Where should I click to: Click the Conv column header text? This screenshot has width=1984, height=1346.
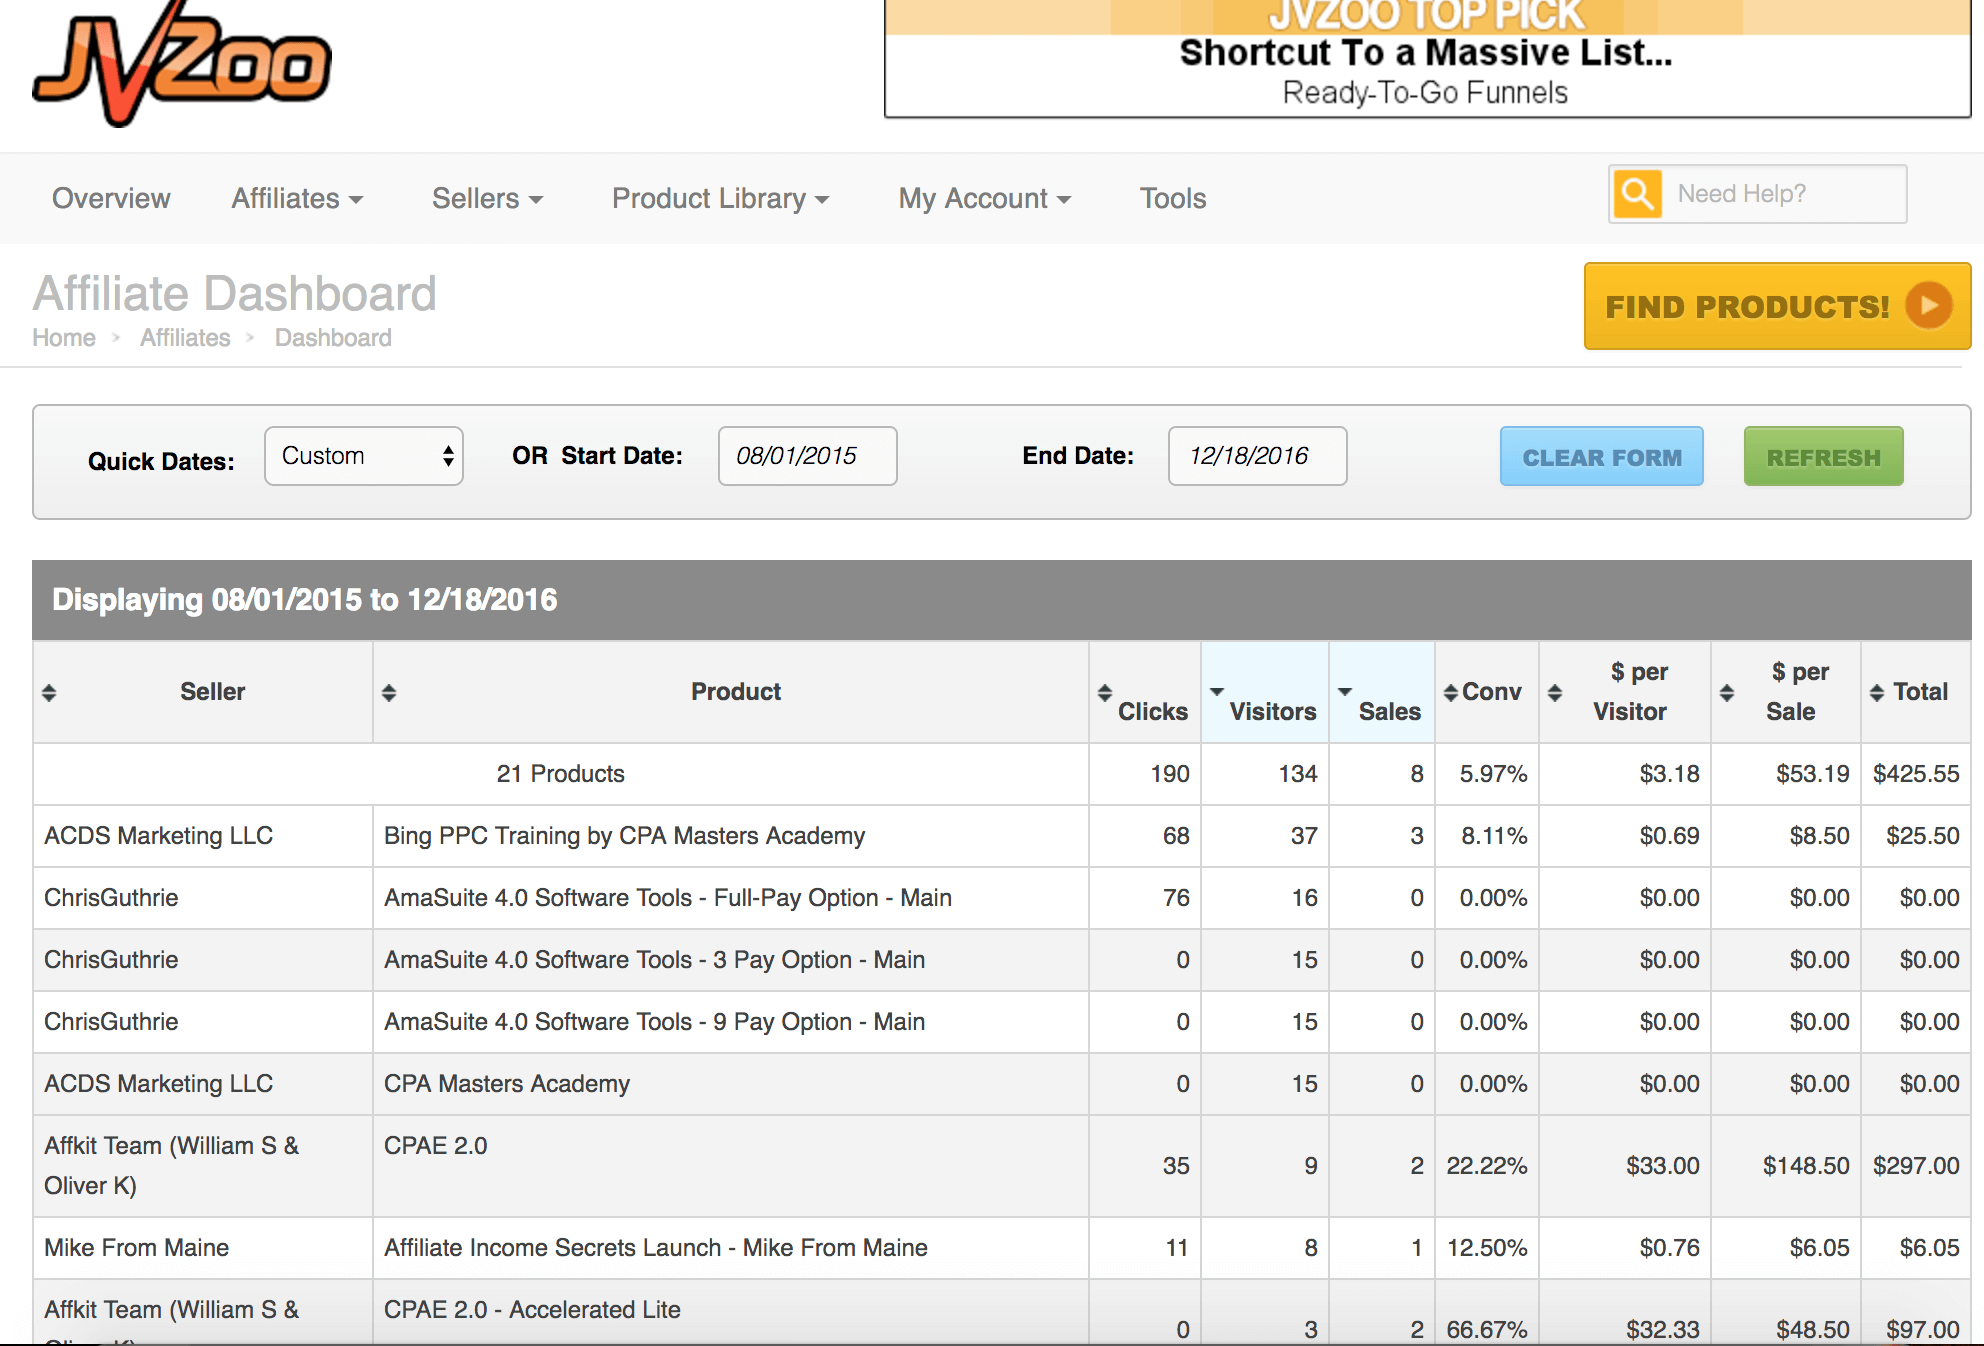tap(1492, 692)
